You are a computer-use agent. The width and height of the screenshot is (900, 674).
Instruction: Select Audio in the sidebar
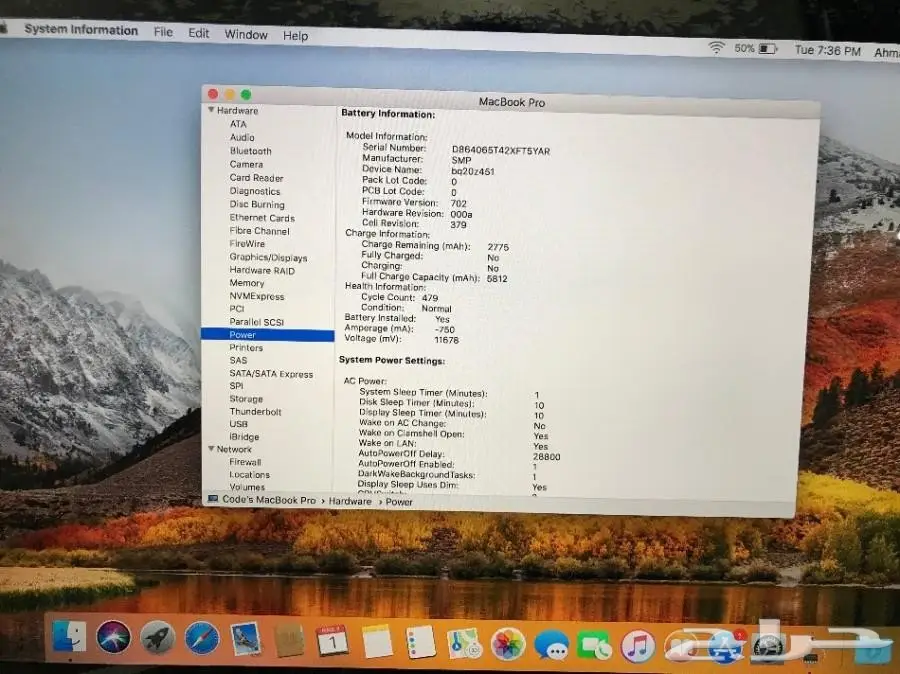[x=242, y=137]
